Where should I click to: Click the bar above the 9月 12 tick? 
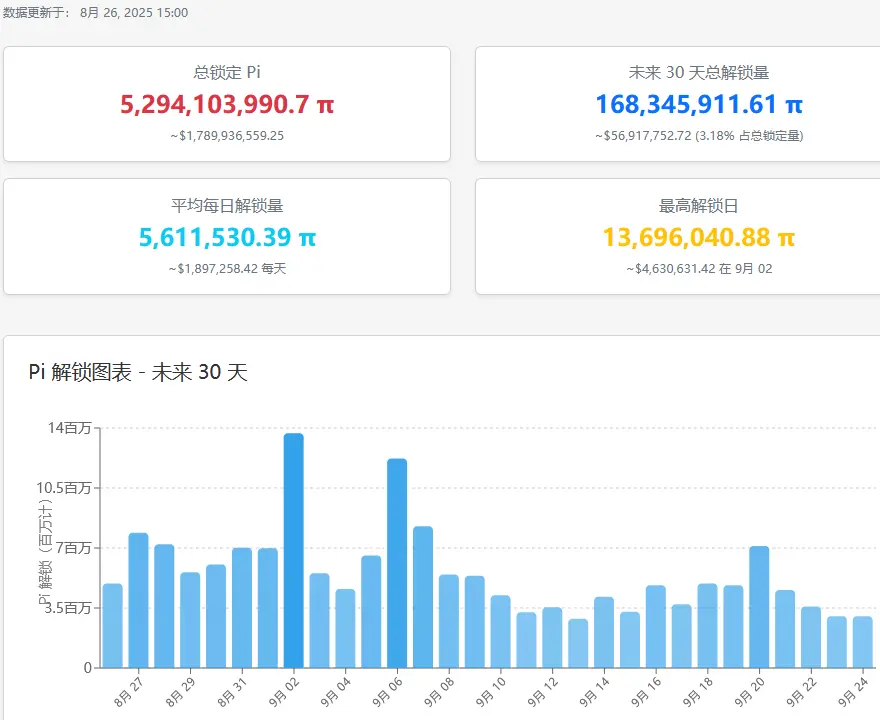point(552,638)
